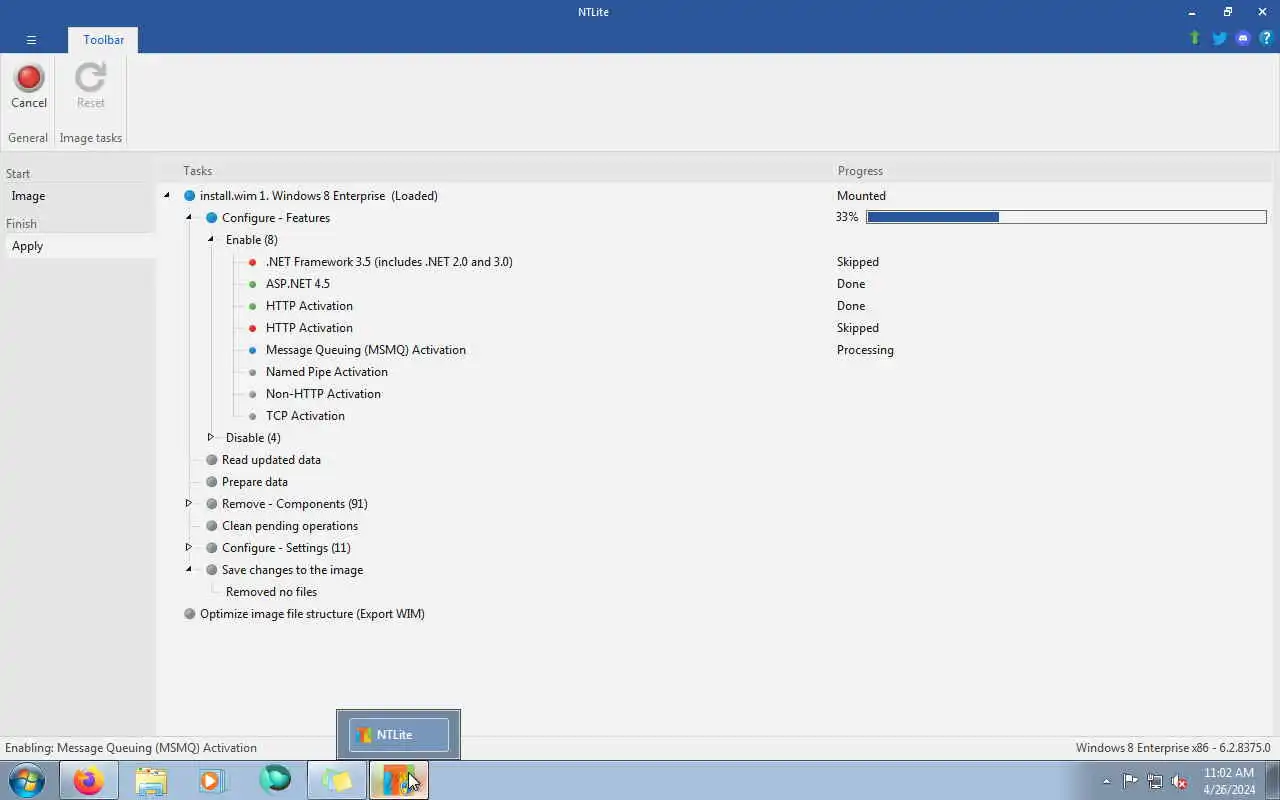Click the Action Center flag tray icon
This screenshot has width=1280, height=800.
click(1130, 781)
